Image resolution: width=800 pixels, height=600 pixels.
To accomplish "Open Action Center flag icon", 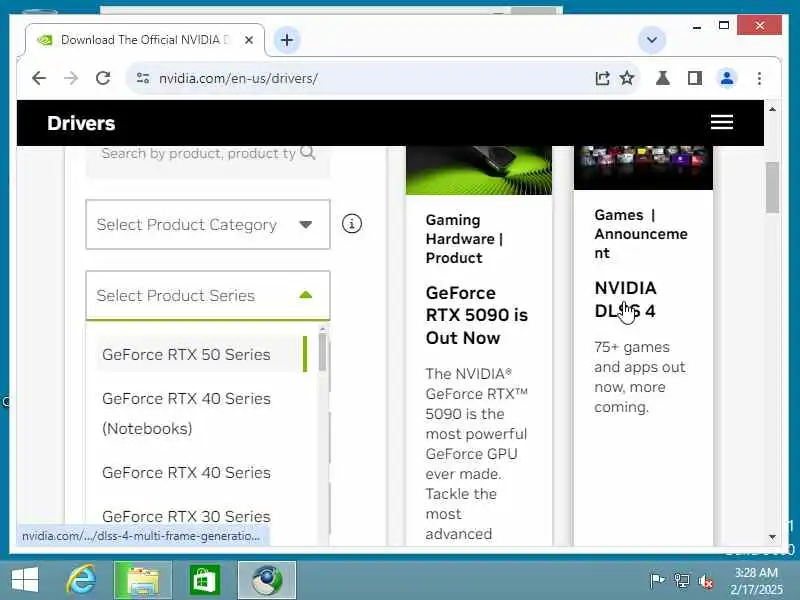I will 657,580.
